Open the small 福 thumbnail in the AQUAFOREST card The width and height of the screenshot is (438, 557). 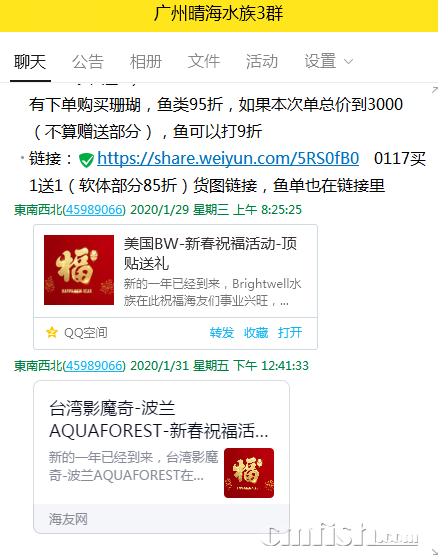point(249,473)
